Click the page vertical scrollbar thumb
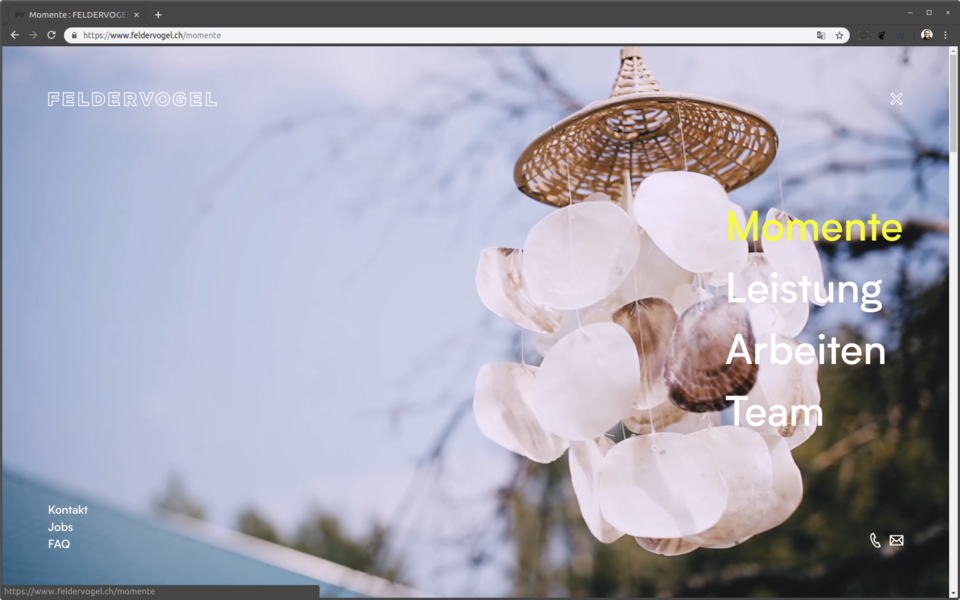Viewport: 960px width, 600px height. (x=953, y=104)
